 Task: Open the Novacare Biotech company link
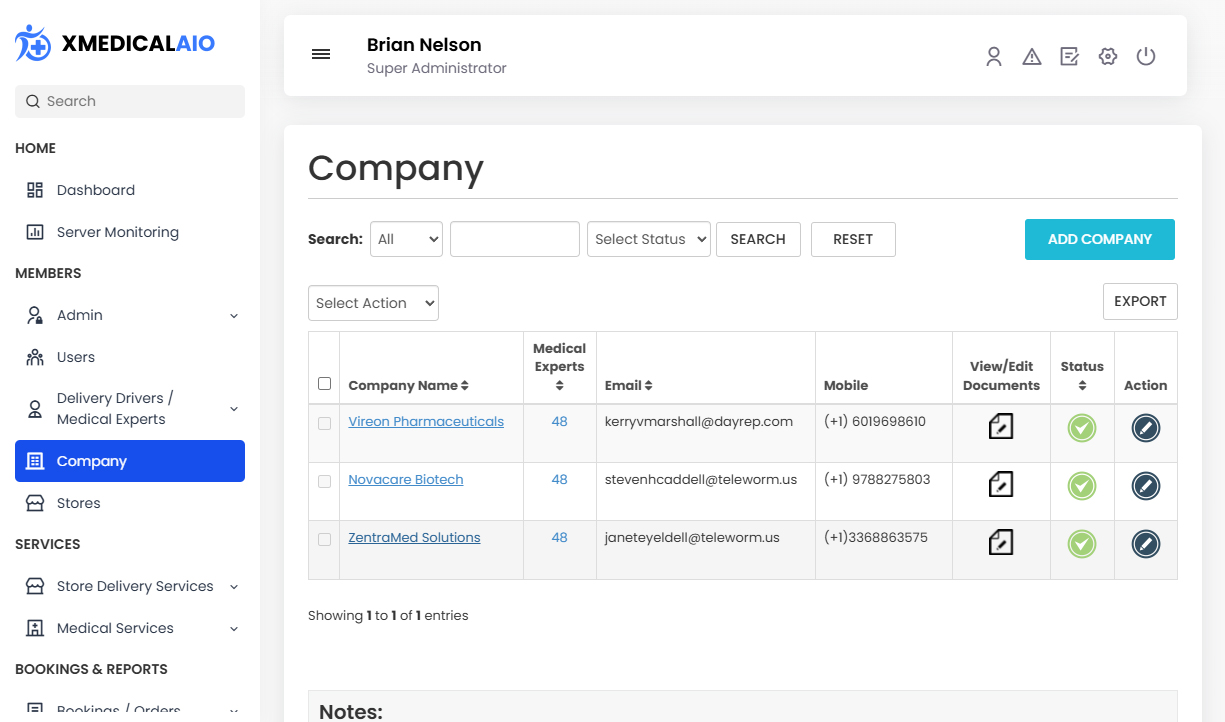tap(405, 480)
